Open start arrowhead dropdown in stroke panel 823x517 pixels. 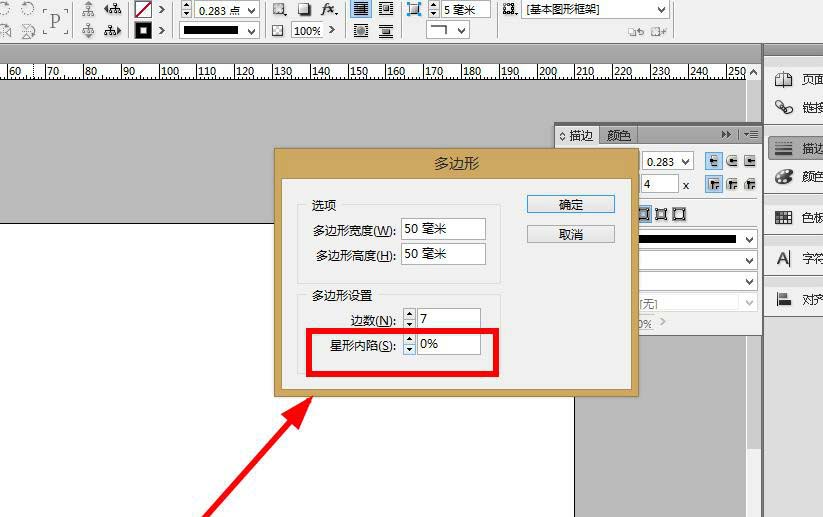pyautogui.click(x=750, y=261)
